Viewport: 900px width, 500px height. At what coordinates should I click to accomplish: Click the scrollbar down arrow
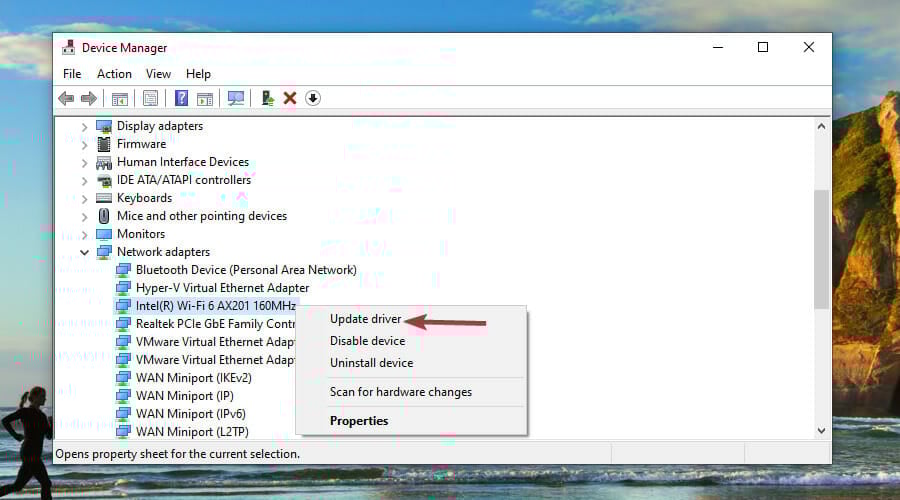click(821, 431)
